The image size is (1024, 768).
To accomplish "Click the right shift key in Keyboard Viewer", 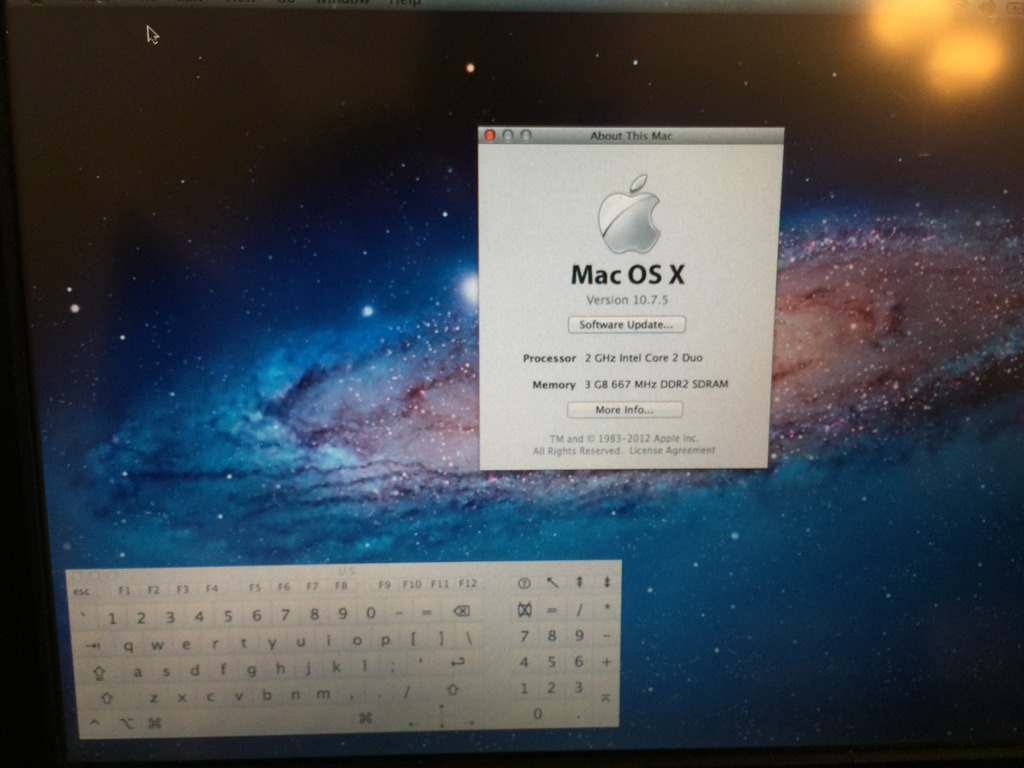I will pyautogui.click(x=452, y=689).
